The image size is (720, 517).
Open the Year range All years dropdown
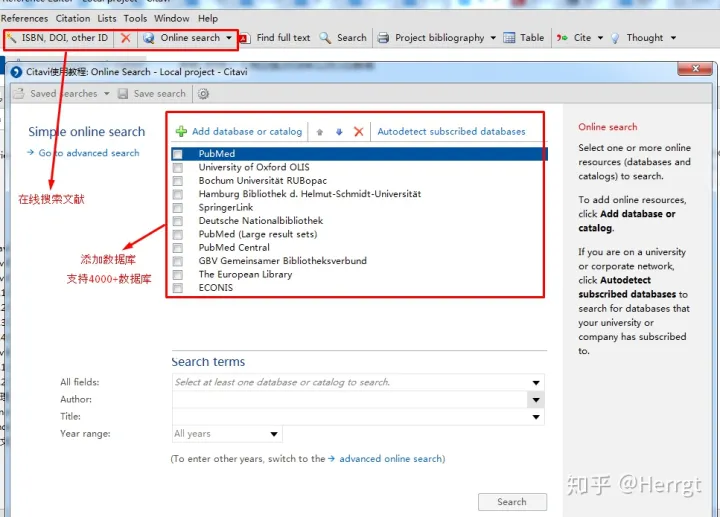click(x=227, y=434)
